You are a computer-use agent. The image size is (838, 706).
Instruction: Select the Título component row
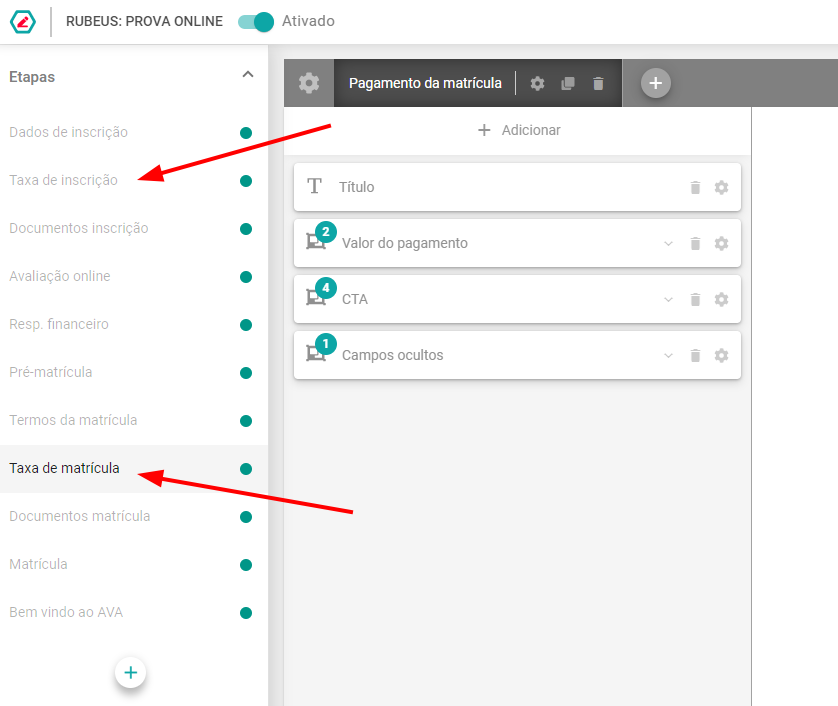tap(517, 187)
